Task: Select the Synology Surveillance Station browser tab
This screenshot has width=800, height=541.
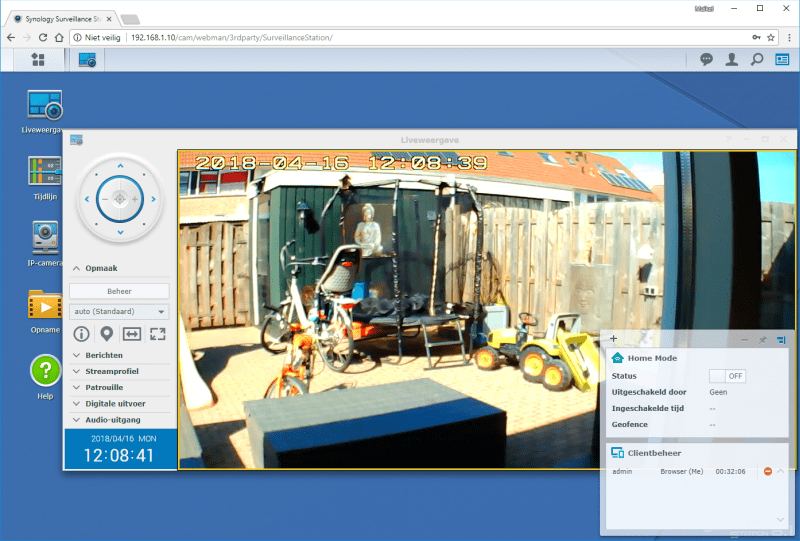Action: click(62, 19)
